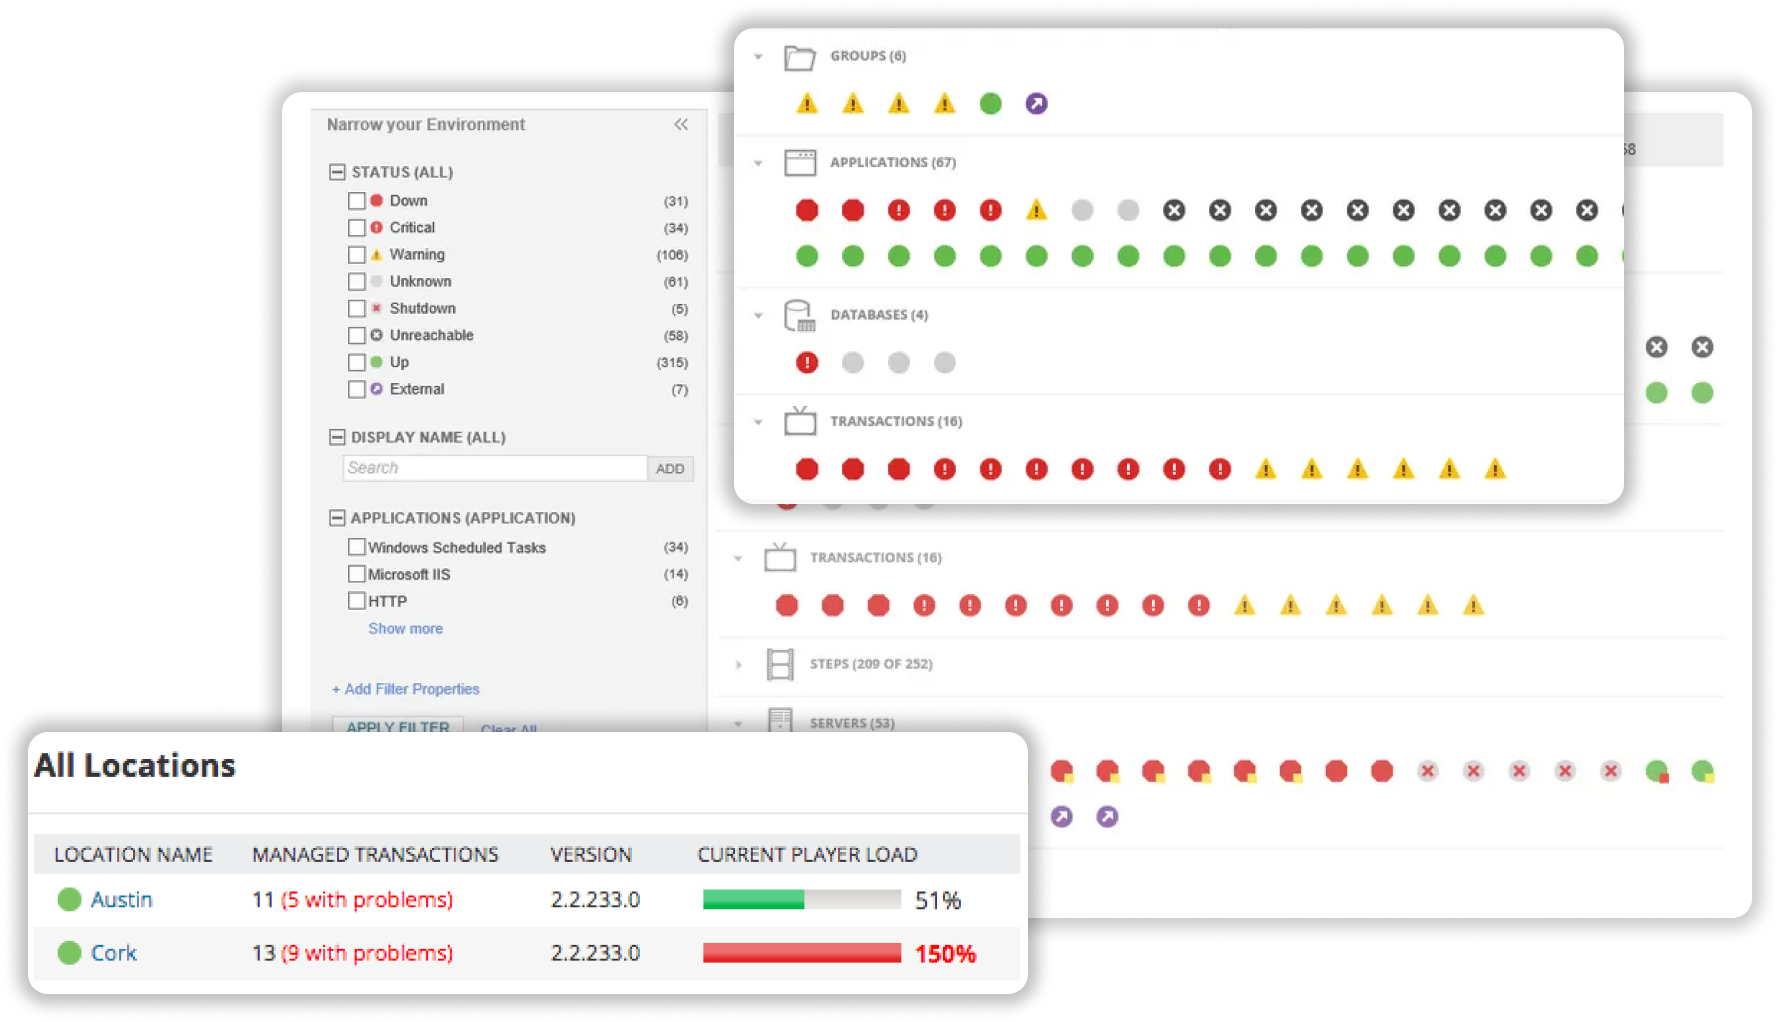This screenshot has width=1781, height=1022.
Task: Collapse the DISPLAY NAME (ALL) filter group
Action: (337, 437)
